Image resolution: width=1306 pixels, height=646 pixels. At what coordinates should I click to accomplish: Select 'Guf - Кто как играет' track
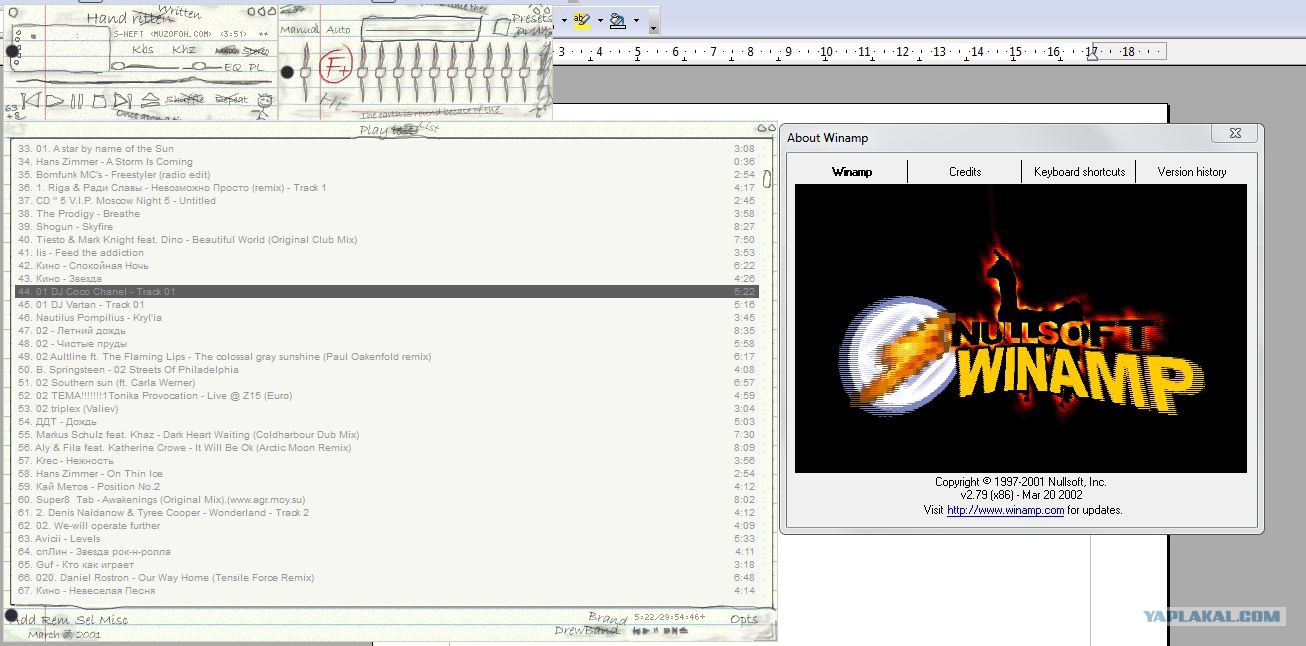[x=386, y=565]
